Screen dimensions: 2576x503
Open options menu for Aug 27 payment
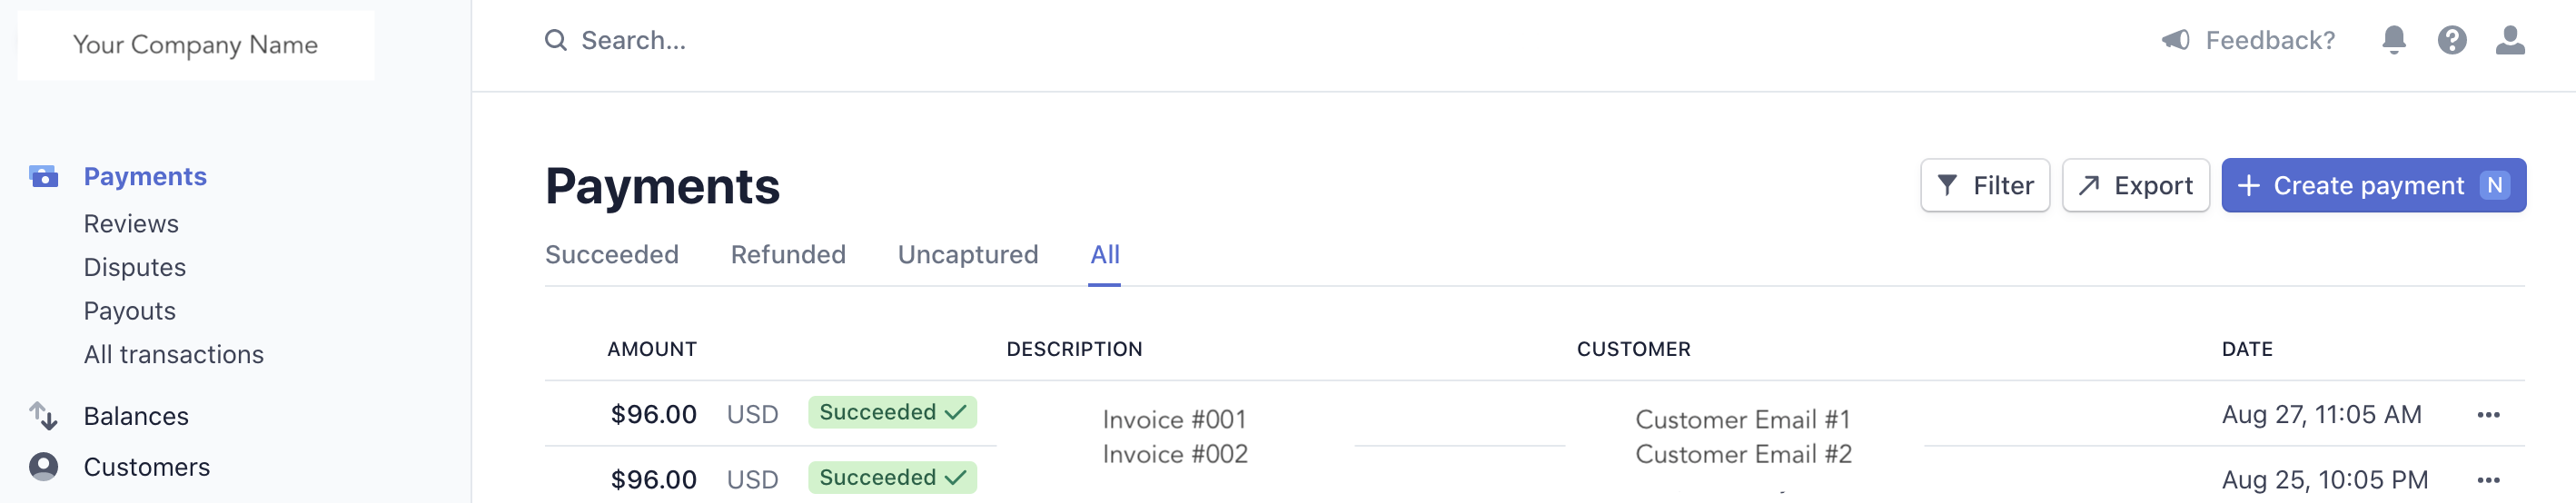point(2488,415)
